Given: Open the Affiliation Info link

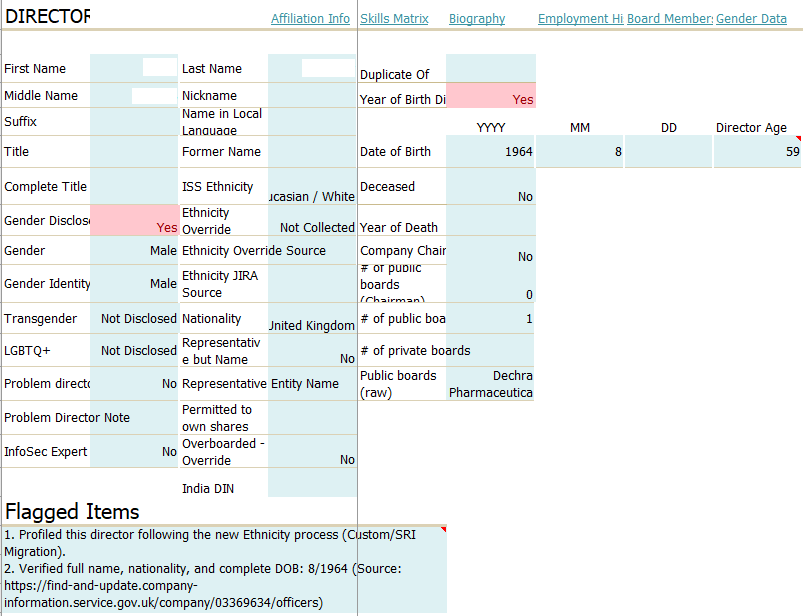Looking at the screenshot, I should [310, 18].
